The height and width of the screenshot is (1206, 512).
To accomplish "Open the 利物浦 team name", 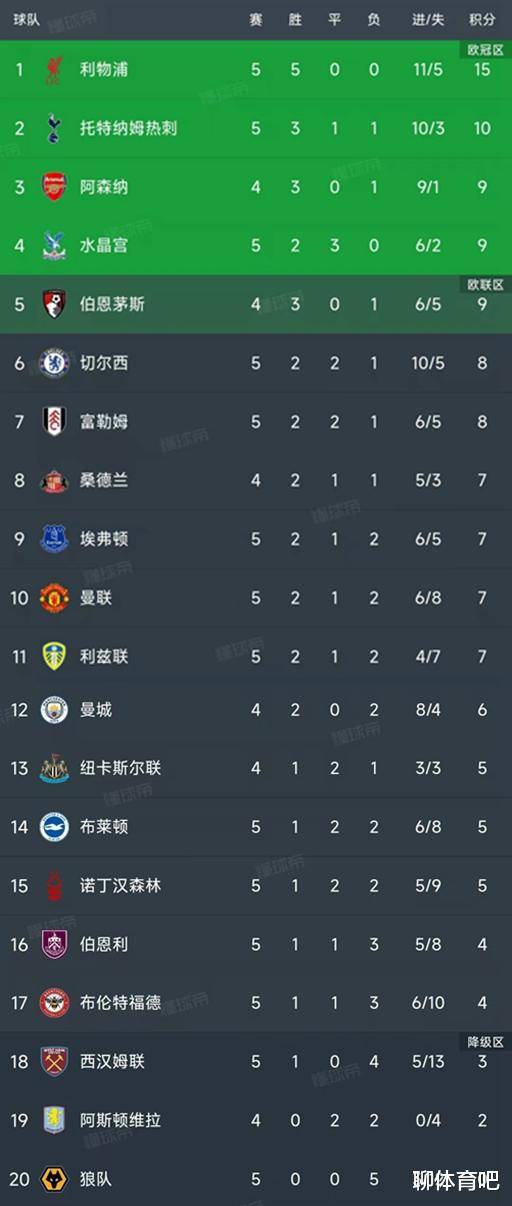I will 104,69.
